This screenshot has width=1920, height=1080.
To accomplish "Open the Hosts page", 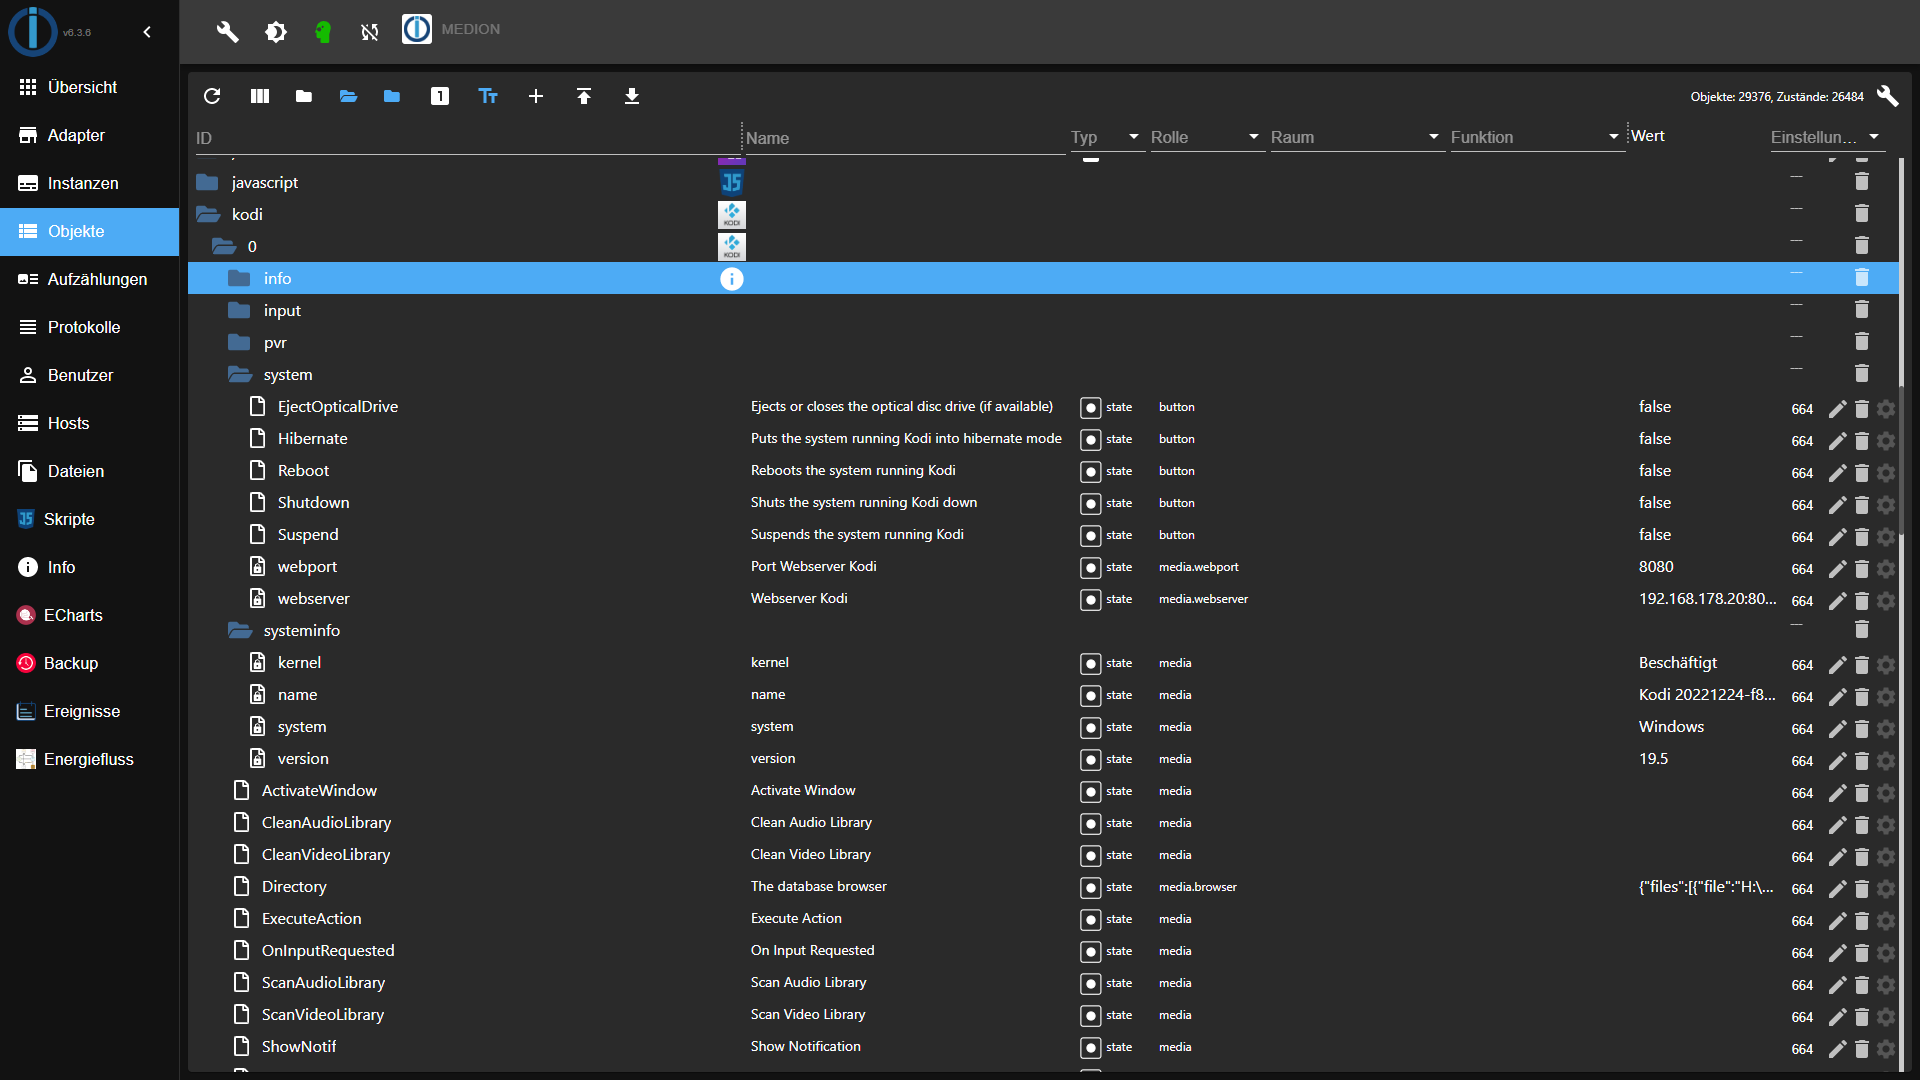I will (90, 423).
